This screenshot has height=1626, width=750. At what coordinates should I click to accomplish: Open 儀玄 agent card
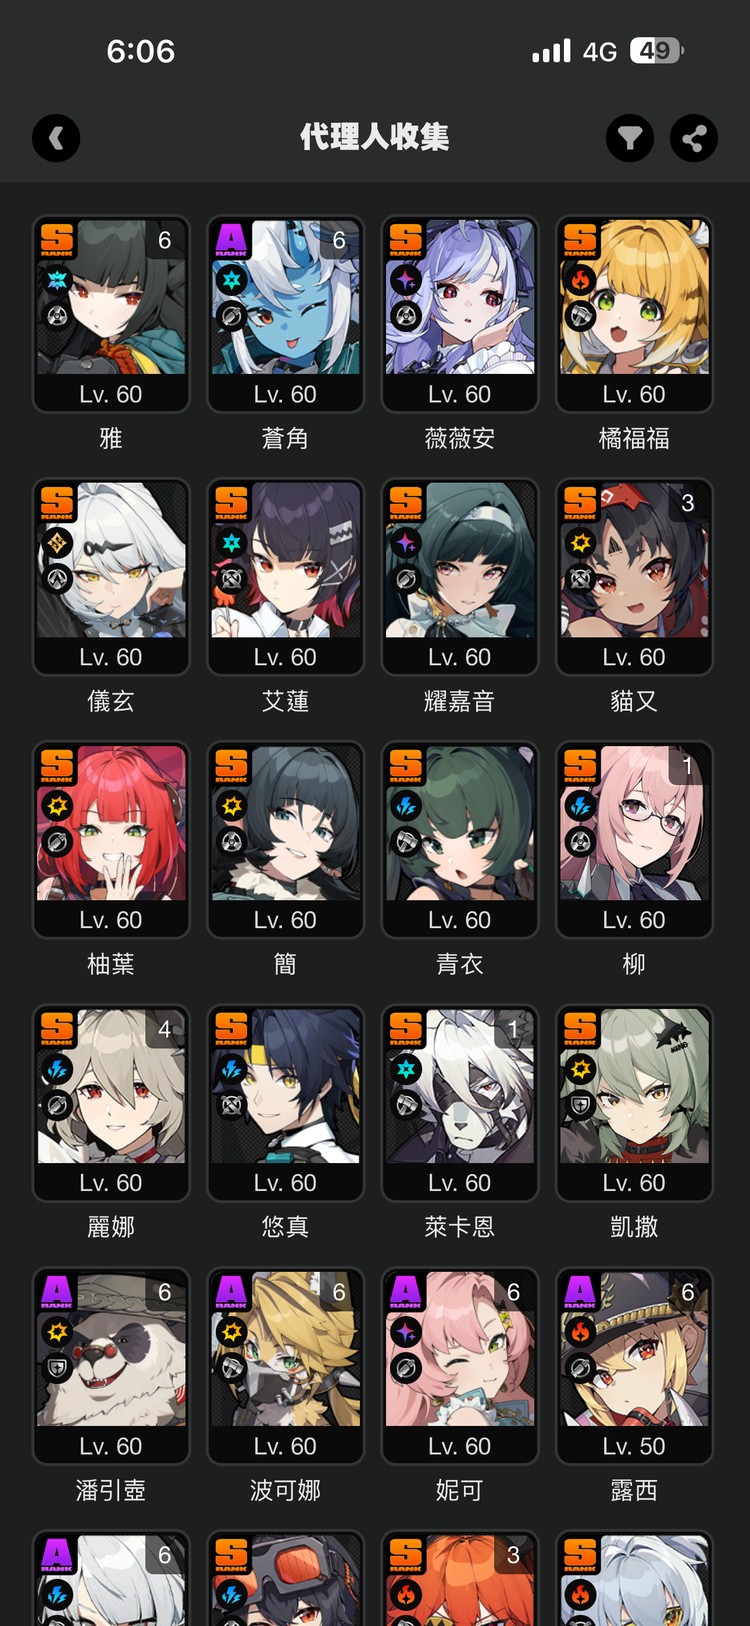[x=111, y=577]
